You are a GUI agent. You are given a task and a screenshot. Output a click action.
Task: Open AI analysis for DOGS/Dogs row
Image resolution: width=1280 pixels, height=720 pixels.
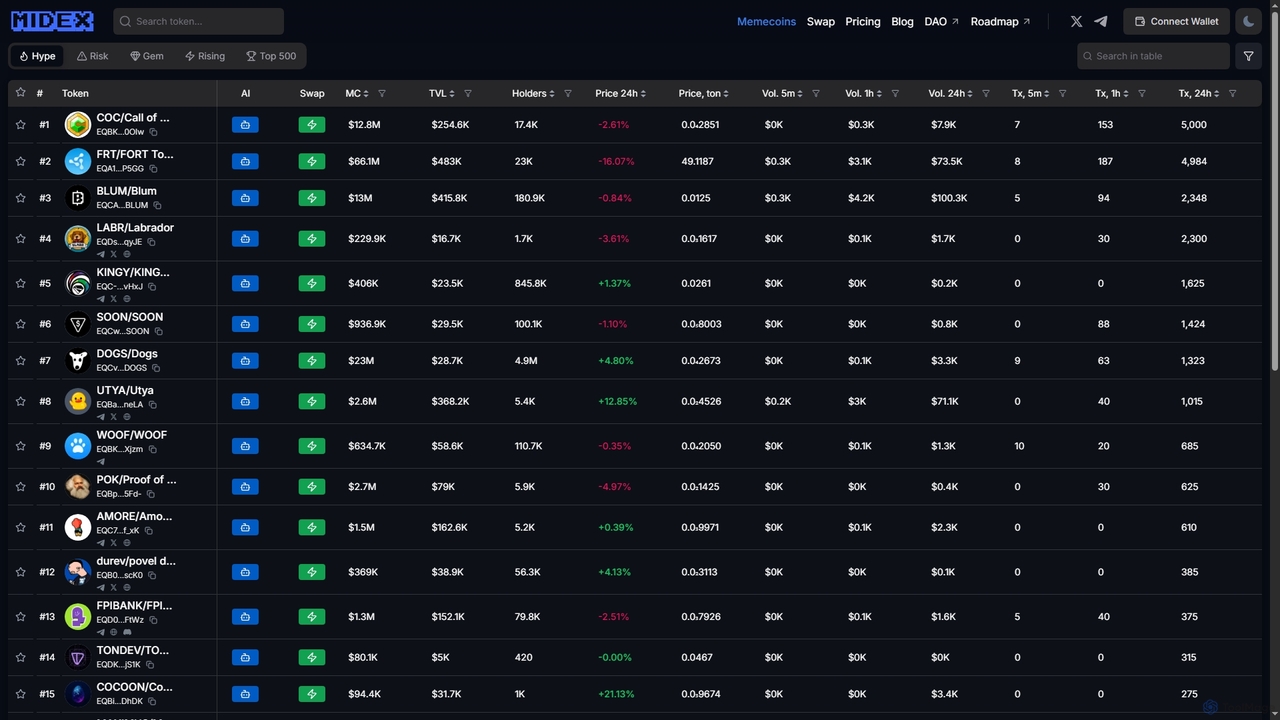tap(245, 361)
